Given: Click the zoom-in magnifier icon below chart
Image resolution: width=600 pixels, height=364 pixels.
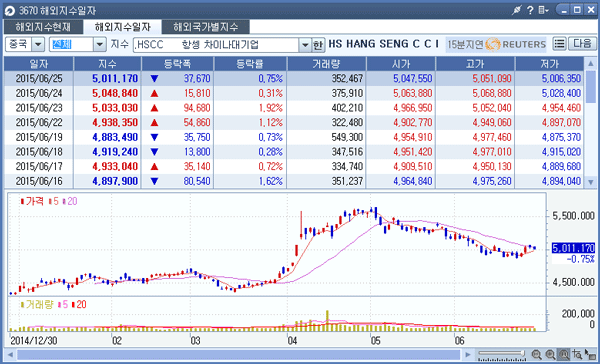Looking at the screenshot, I should [x=550, y=355].
